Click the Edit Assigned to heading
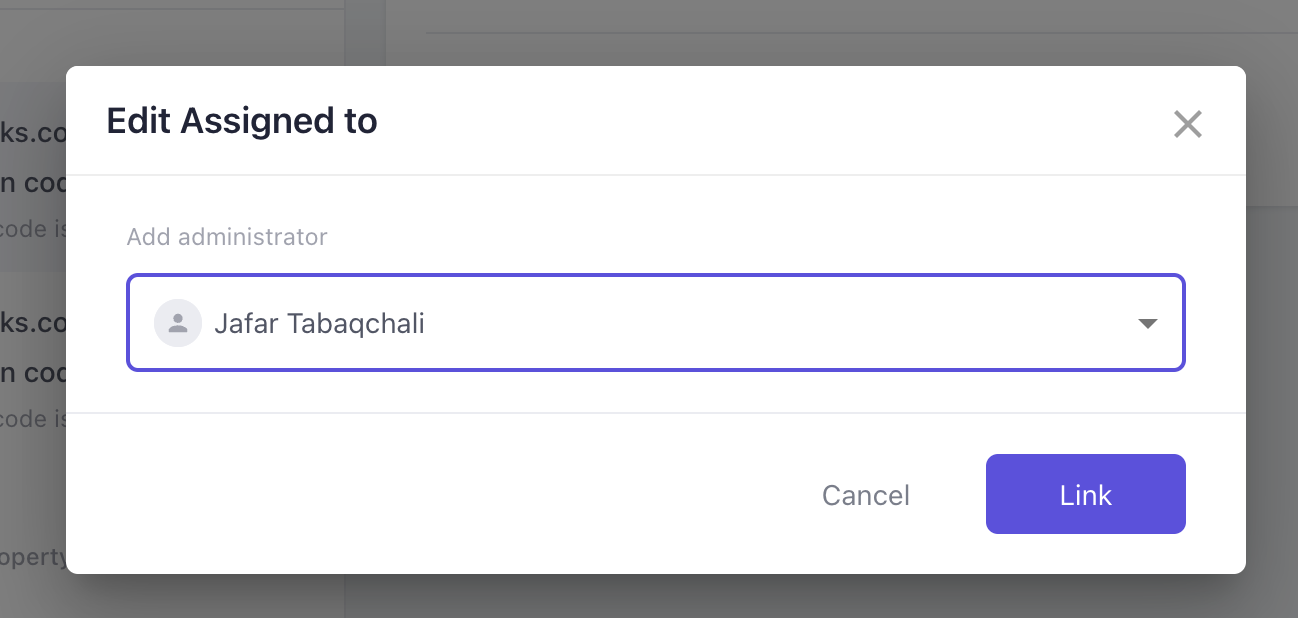This screenshot has width=1298, height=618. tap(242, 121)
